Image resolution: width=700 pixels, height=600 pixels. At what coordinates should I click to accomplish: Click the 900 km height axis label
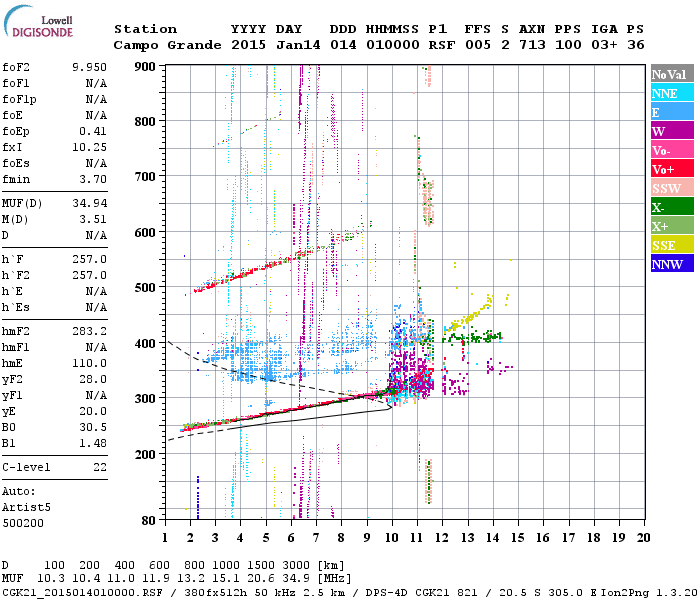(145, 67)
